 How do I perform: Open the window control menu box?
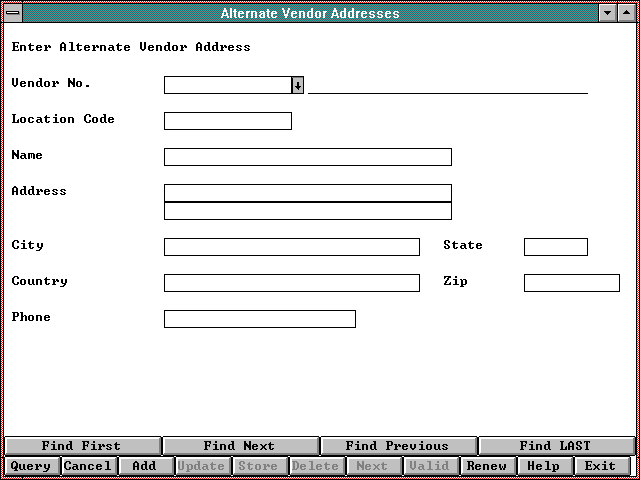tap(11, 13)
